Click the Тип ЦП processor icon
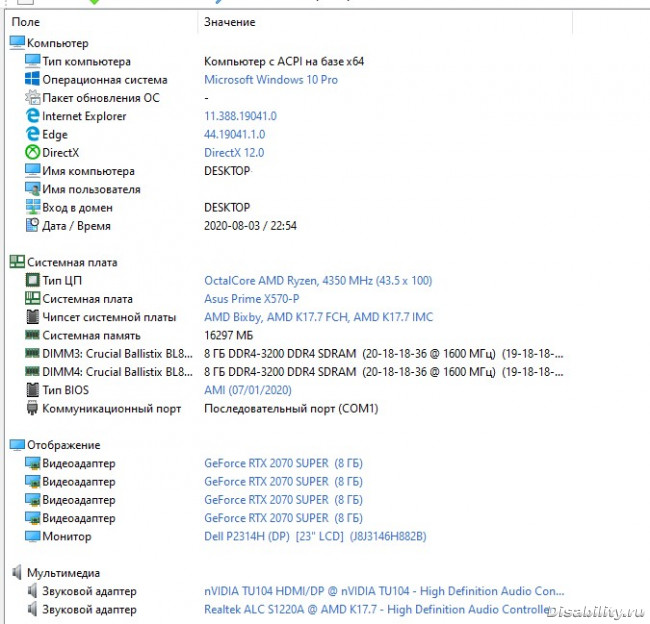 coord(32,280)
